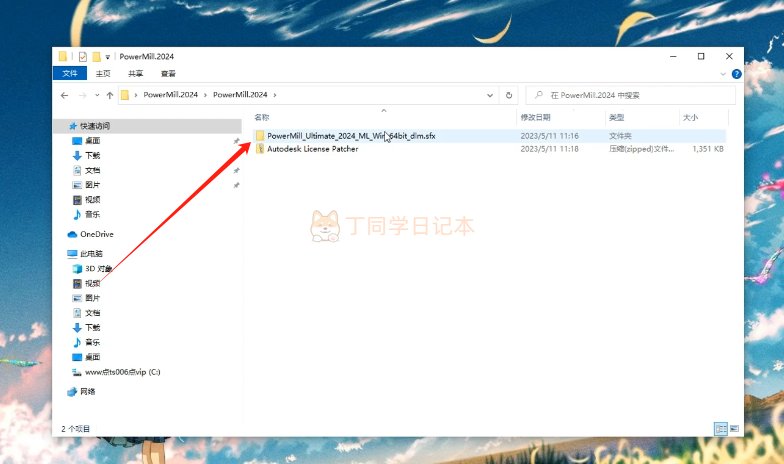This screenshot has width=784, height=464.
Task: Click the 2023/5/11 11:16 date cell
Action: click(550, 136)
